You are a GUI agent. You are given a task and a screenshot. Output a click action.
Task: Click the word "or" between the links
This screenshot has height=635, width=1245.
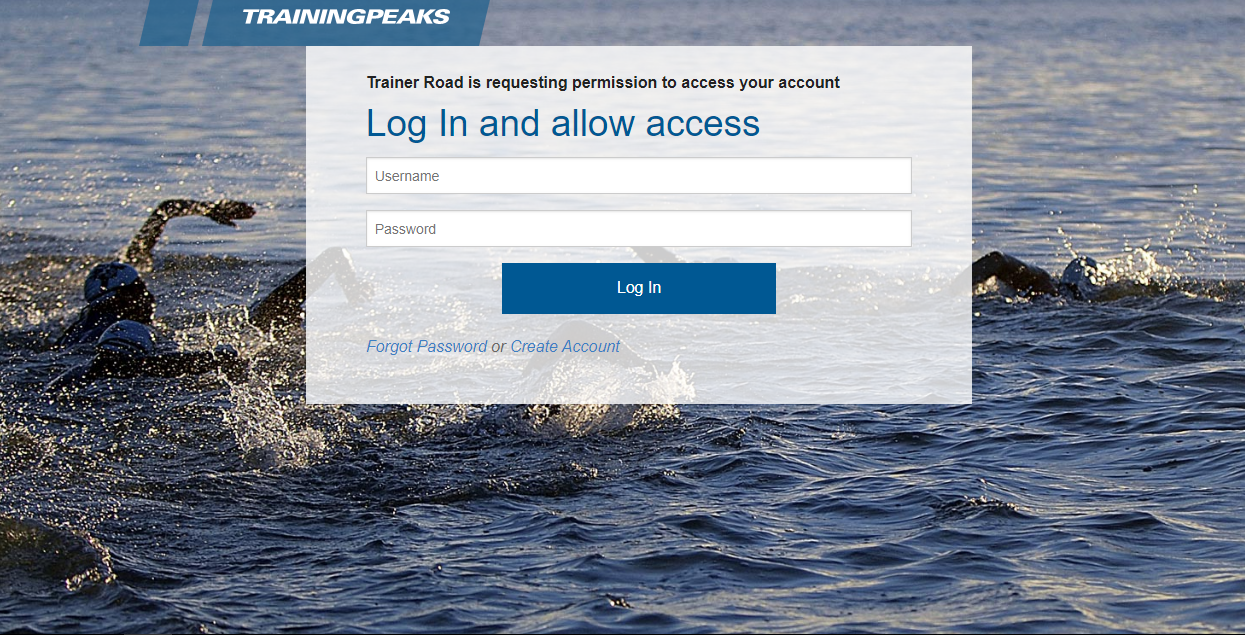click(x=499, y=346)
